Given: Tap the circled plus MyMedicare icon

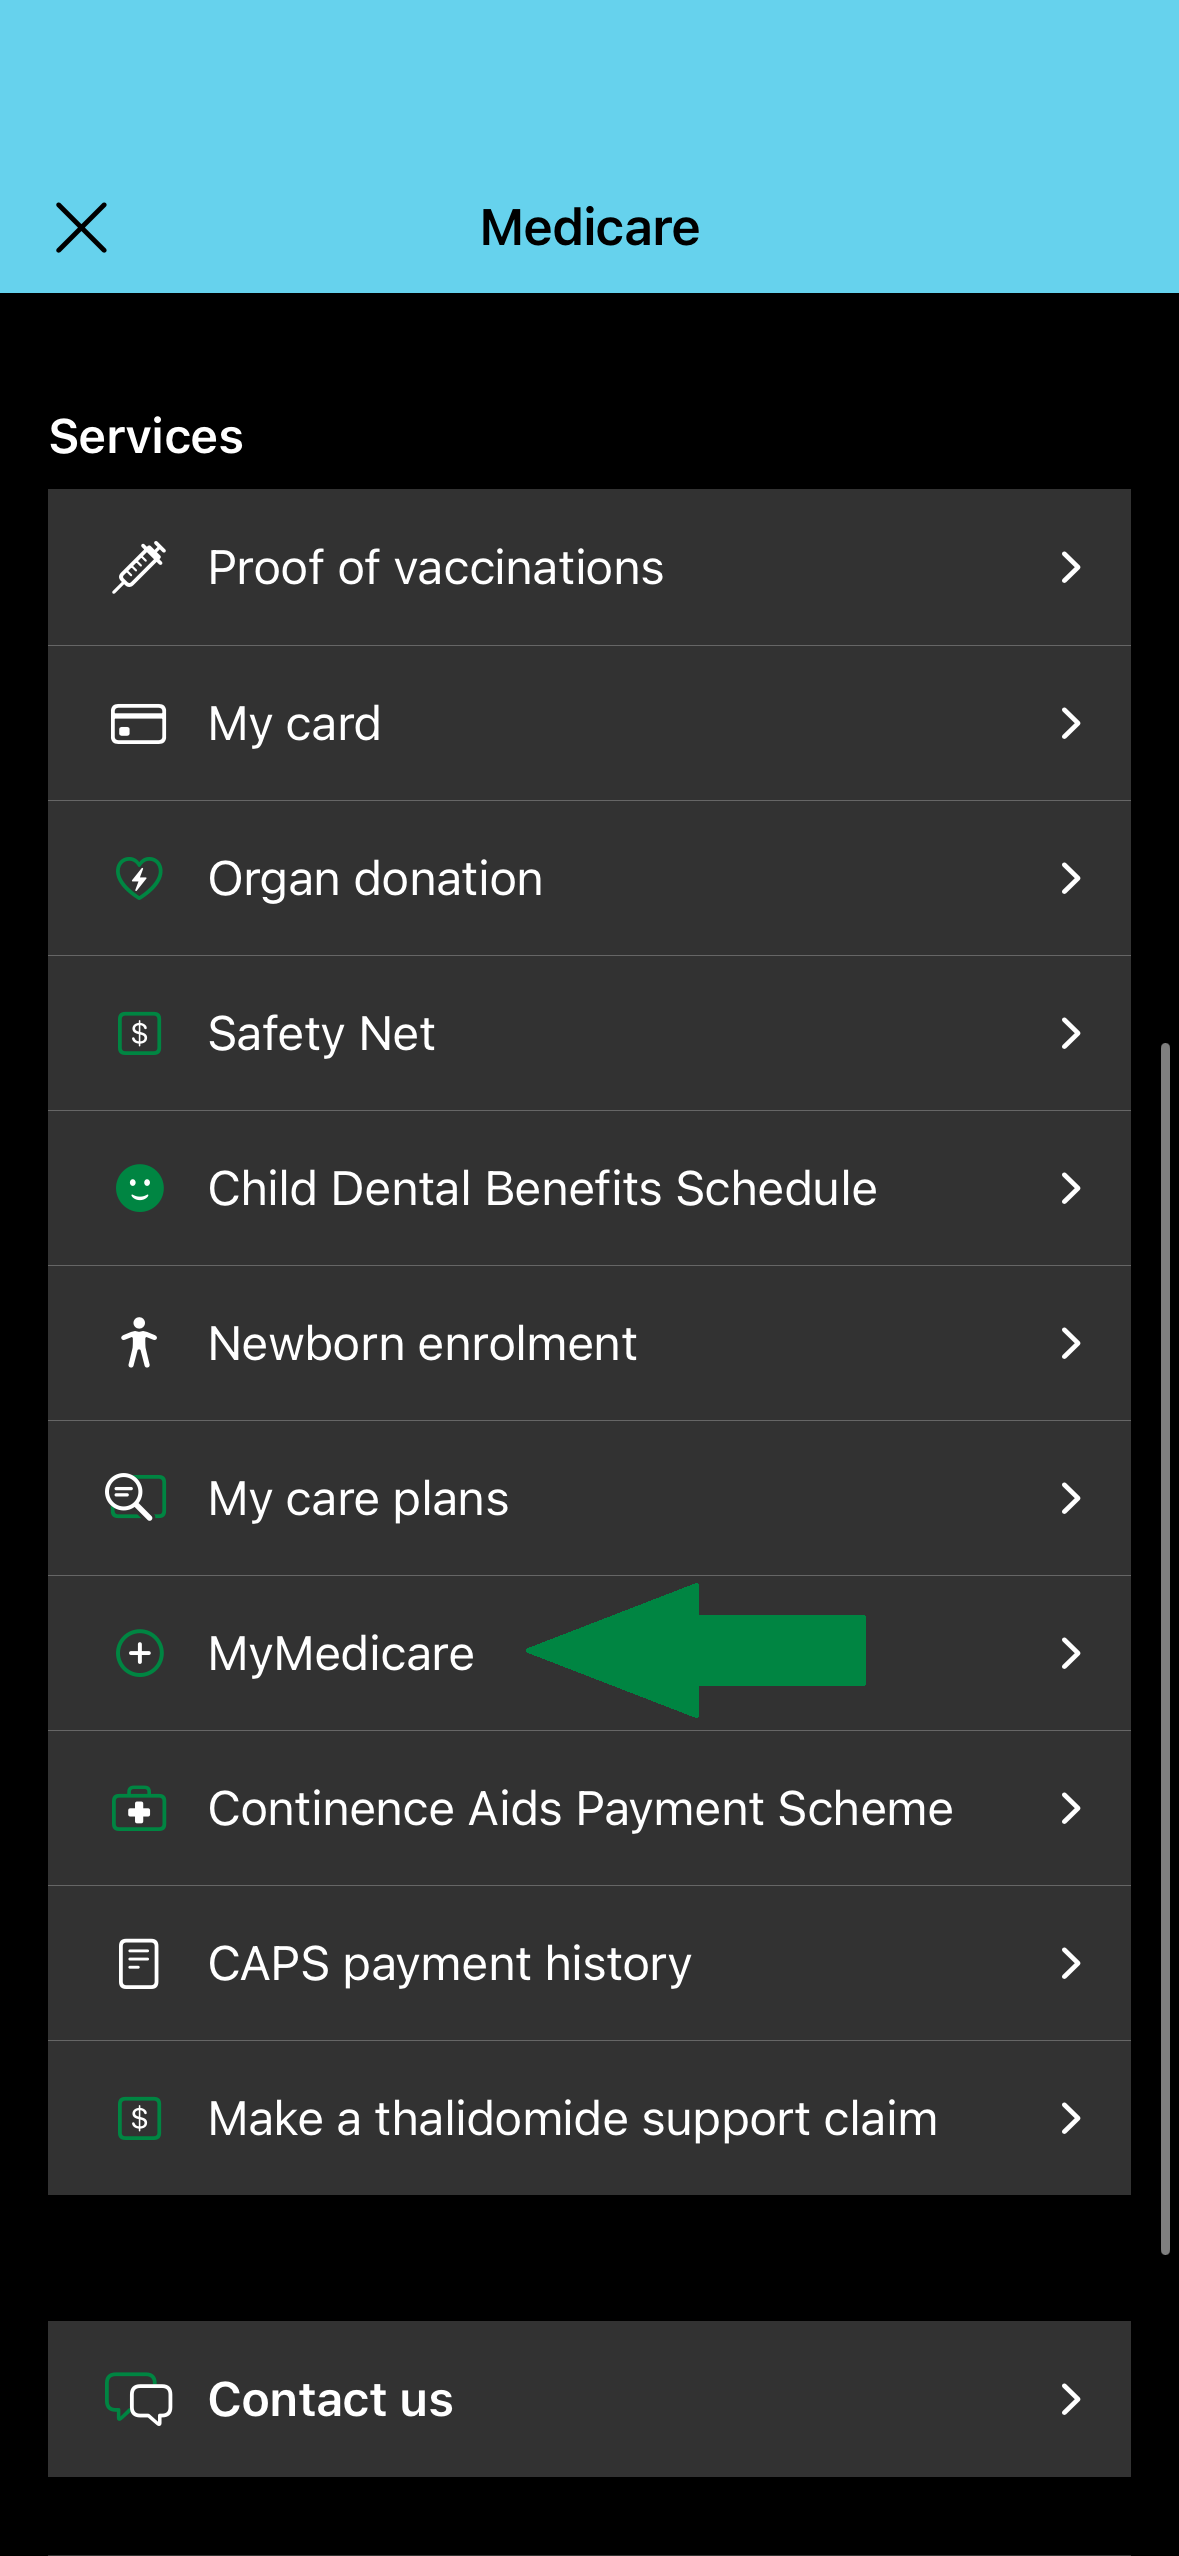Looking at the screenshot, I should (x=139, y=1653).
